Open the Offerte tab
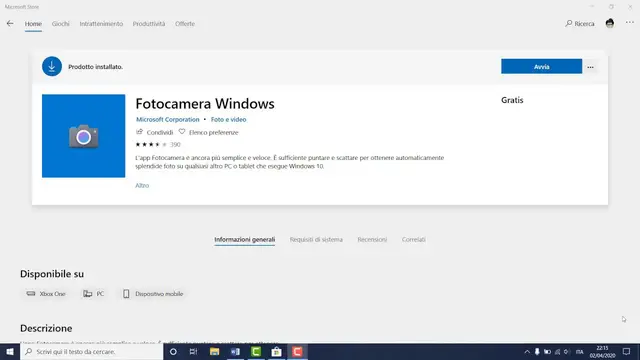The height and width of the screenshot is (360, 640). click(185, 24)
